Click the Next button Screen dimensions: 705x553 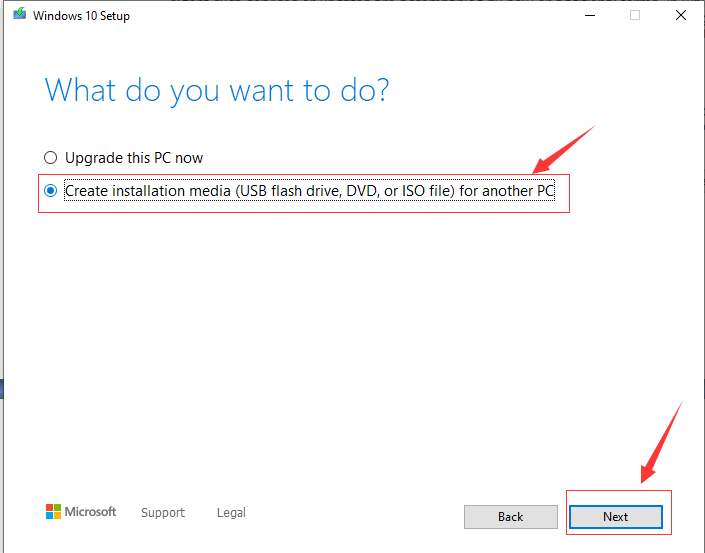point(616,517)
